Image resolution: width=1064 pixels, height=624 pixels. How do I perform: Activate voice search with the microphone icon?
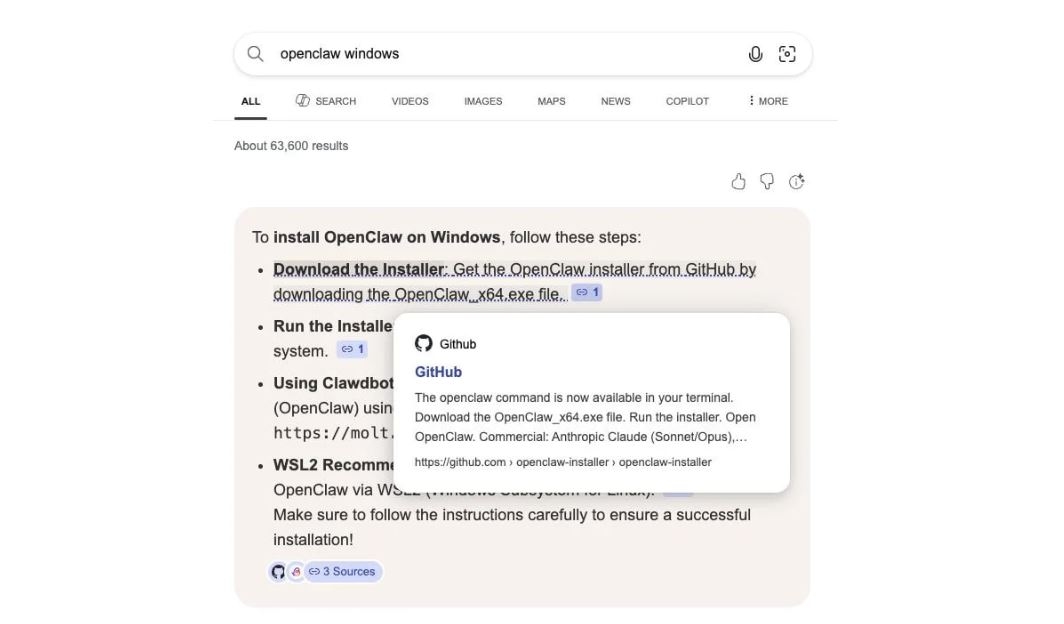(755, 53)
